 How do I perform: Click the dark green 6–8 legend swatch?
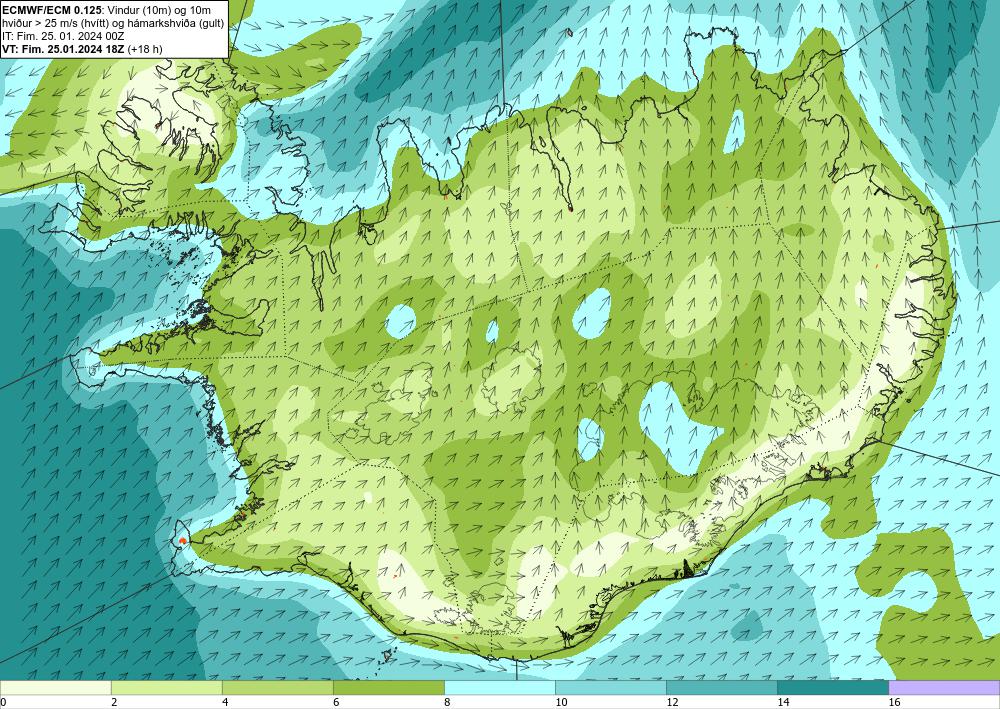pos(388,687)
